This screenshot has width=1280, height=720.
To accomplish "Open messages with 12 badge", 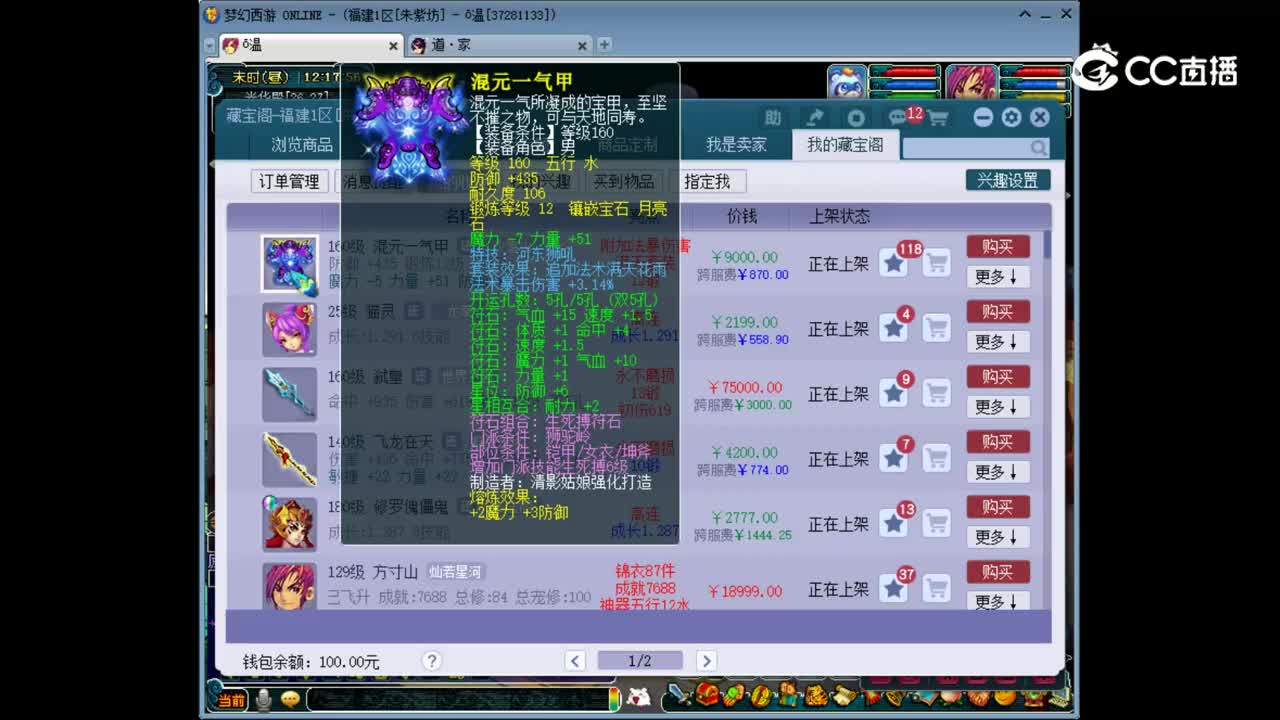I will point(898,118).
